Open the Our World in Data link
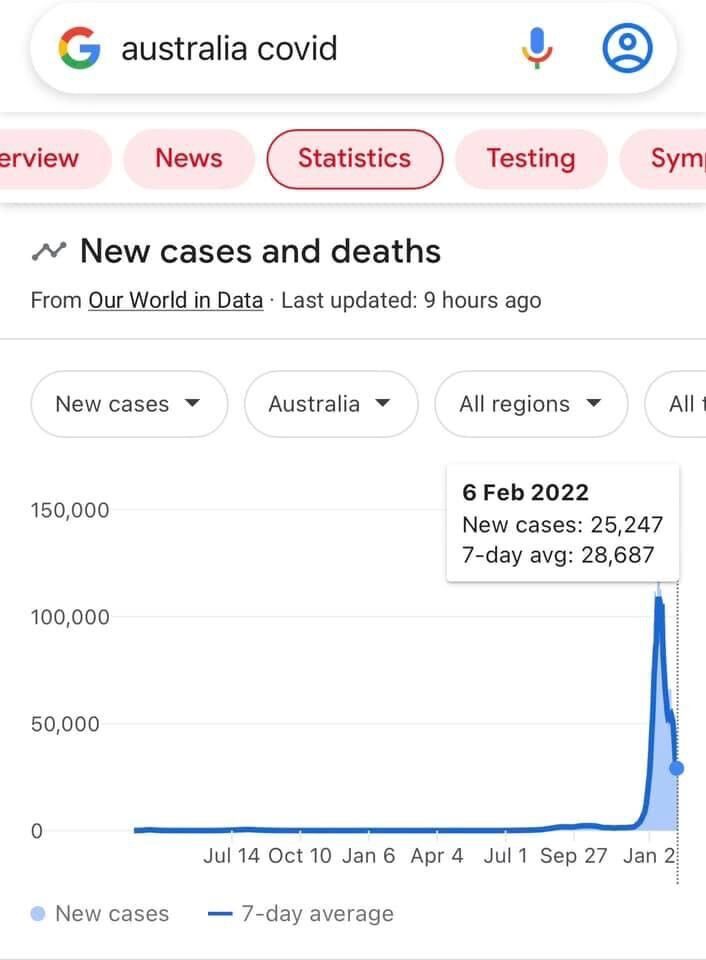 click(x=175, y=300)
